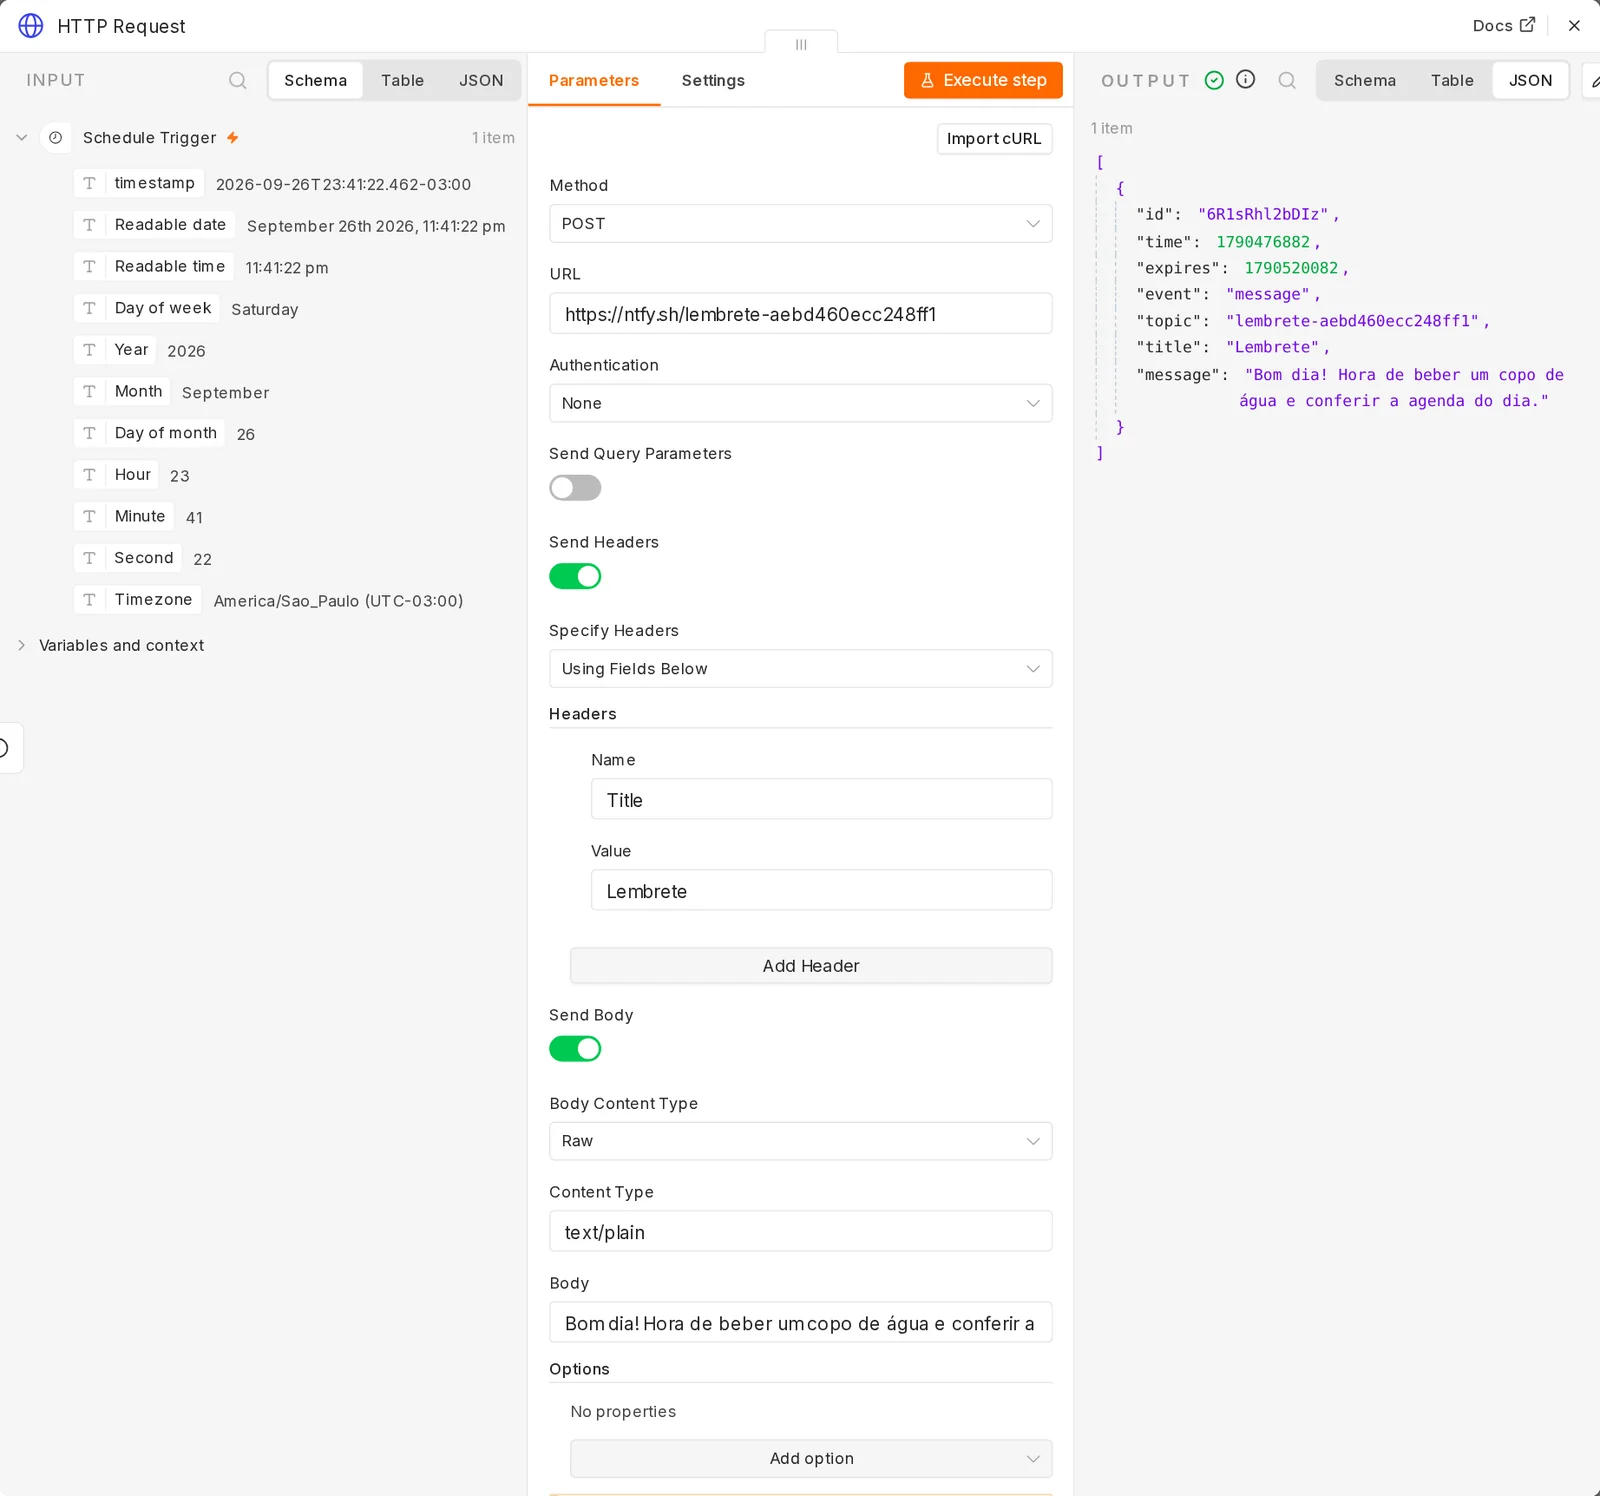The width and height of the screenshot is (1600, 1496).
Task: Open Docs external link
Action: [1503, 26]
